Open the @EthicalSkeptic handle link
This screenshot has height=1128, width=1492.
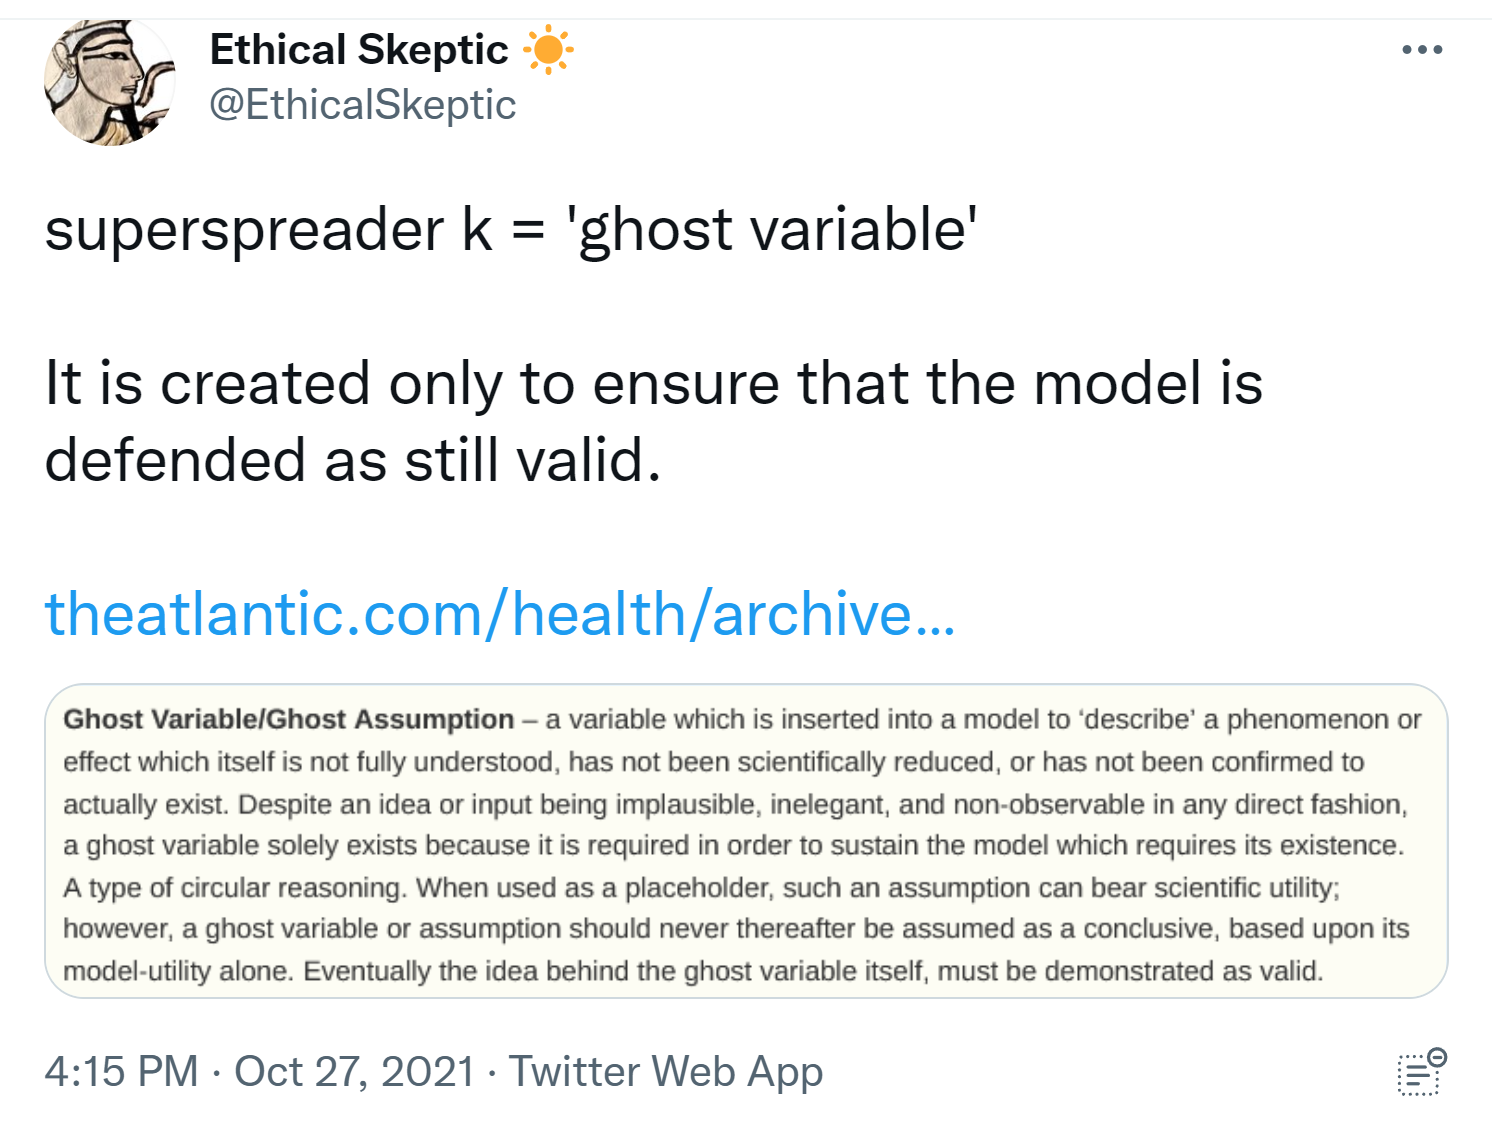coord(362,105)
